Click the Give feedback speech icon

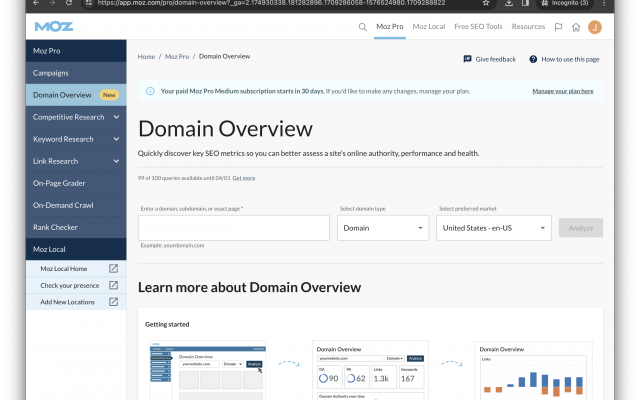(x=467, y=59)
